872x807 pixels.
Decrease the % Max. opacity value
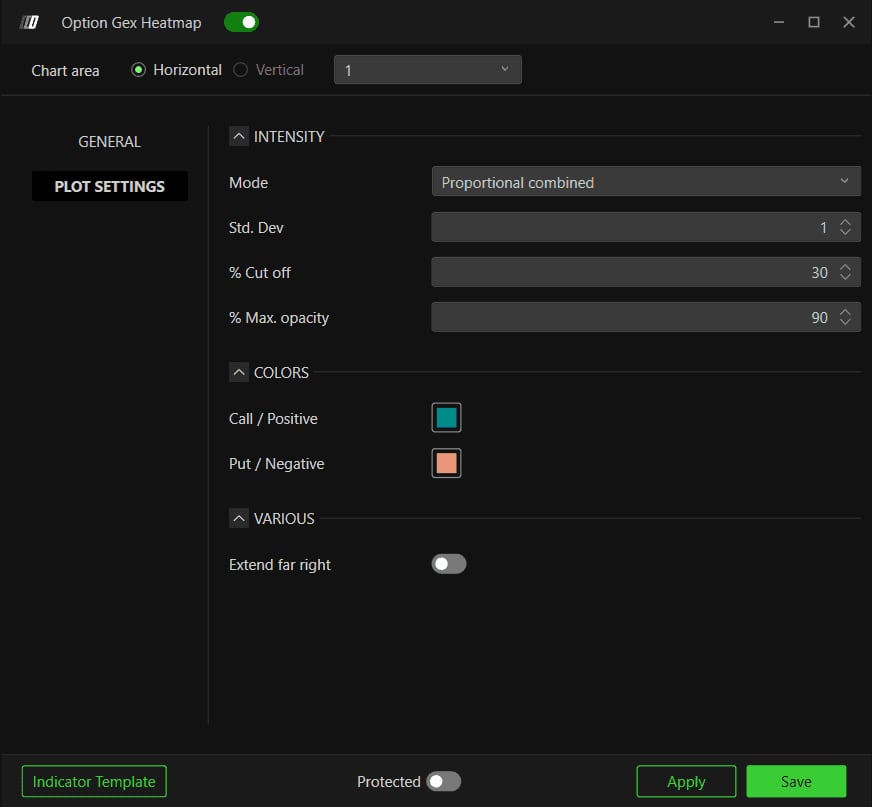tap(845, 322)
